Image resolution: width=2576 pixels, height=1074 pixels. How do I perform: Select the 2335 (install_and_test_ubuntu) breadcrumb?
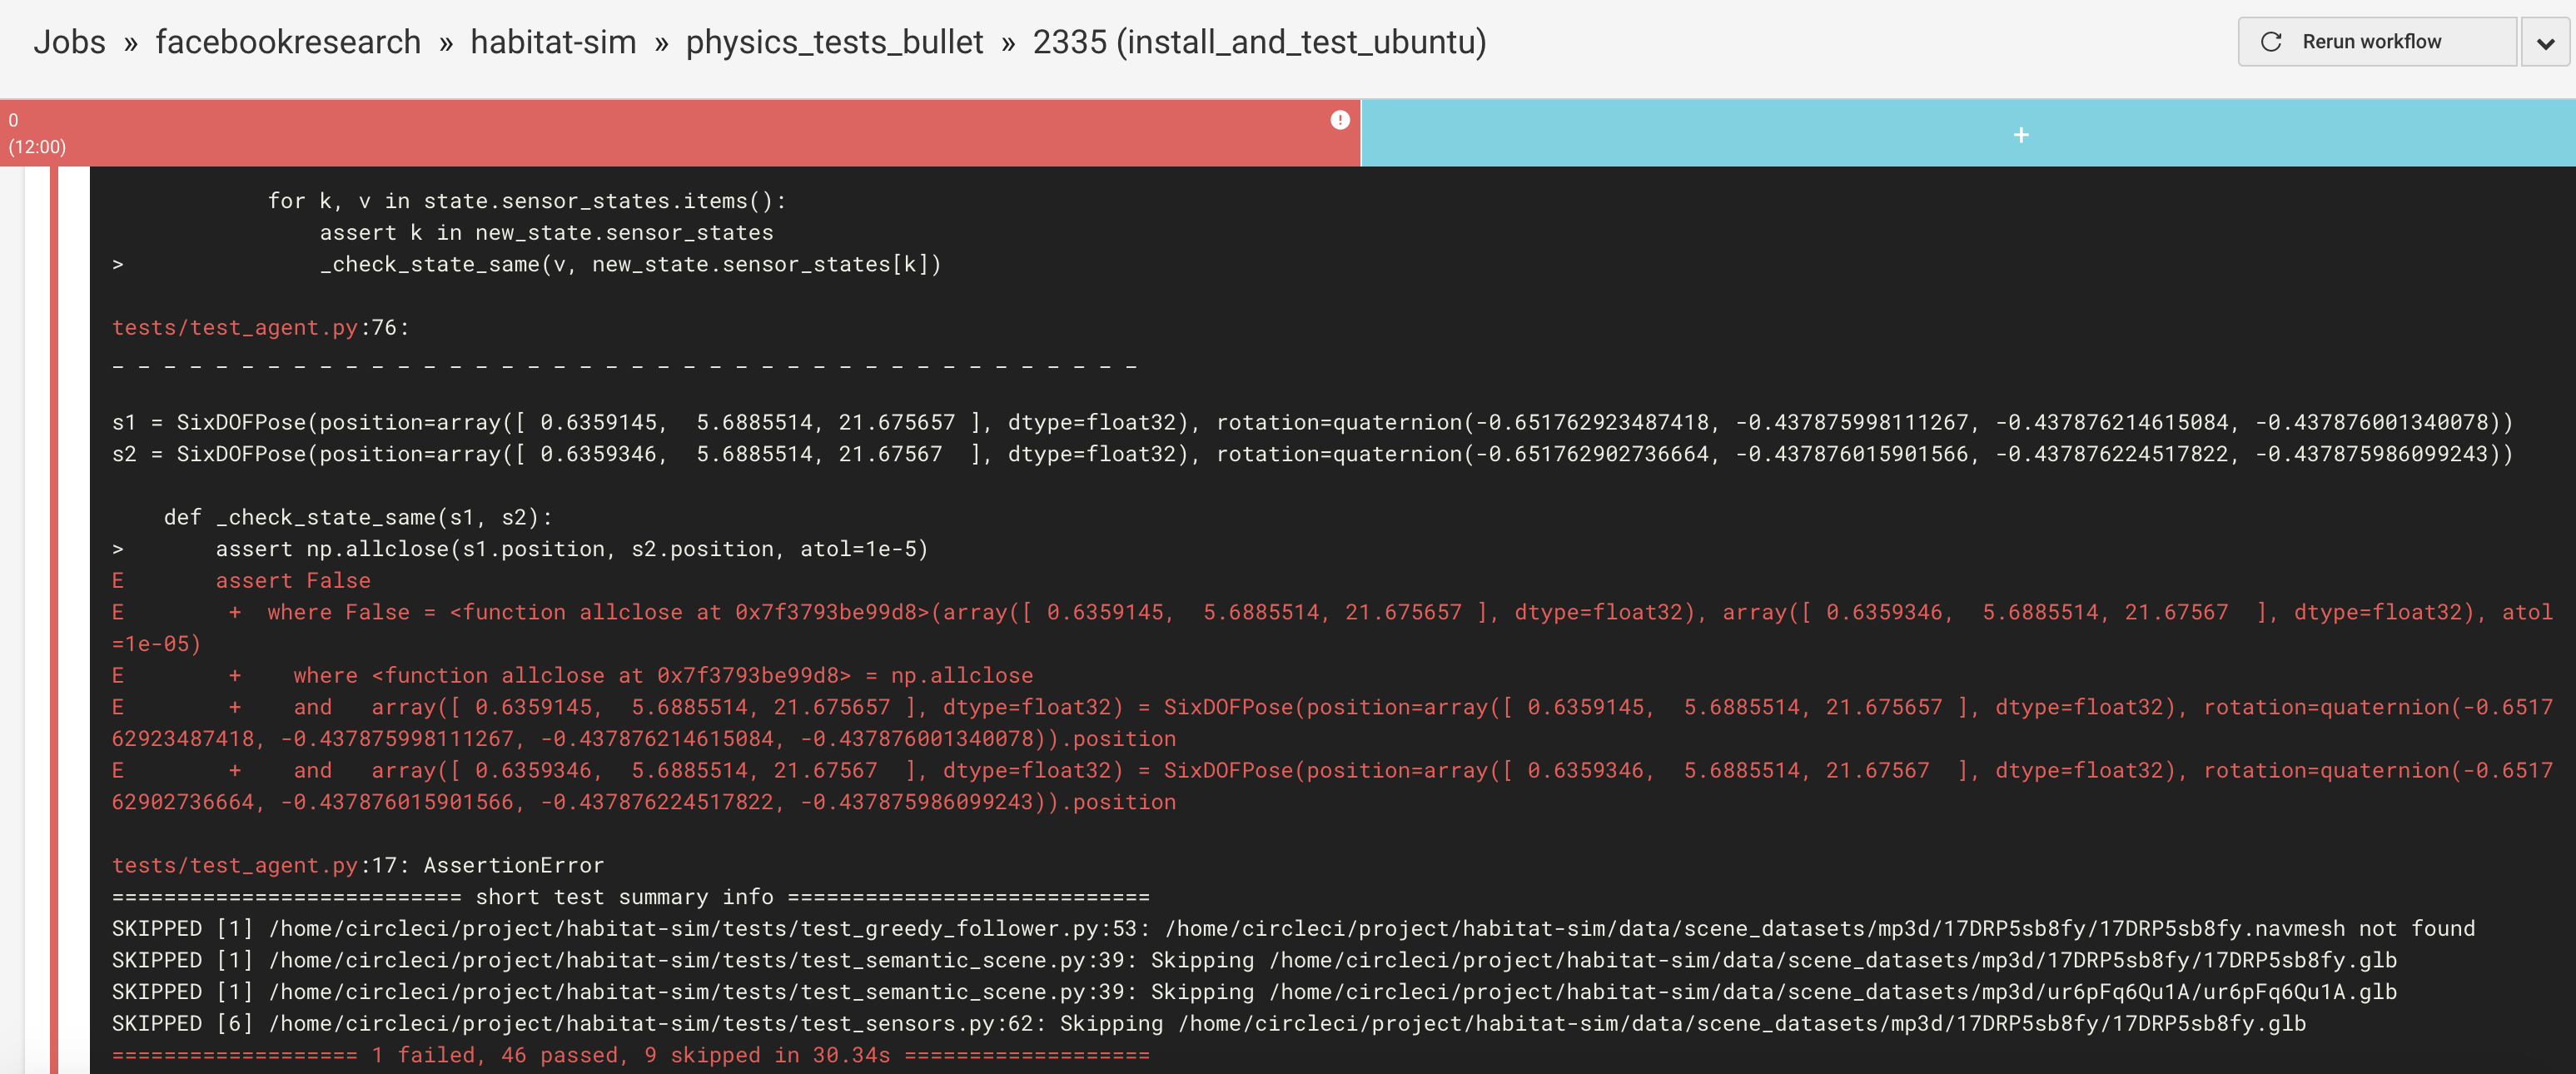point(1259,41)
